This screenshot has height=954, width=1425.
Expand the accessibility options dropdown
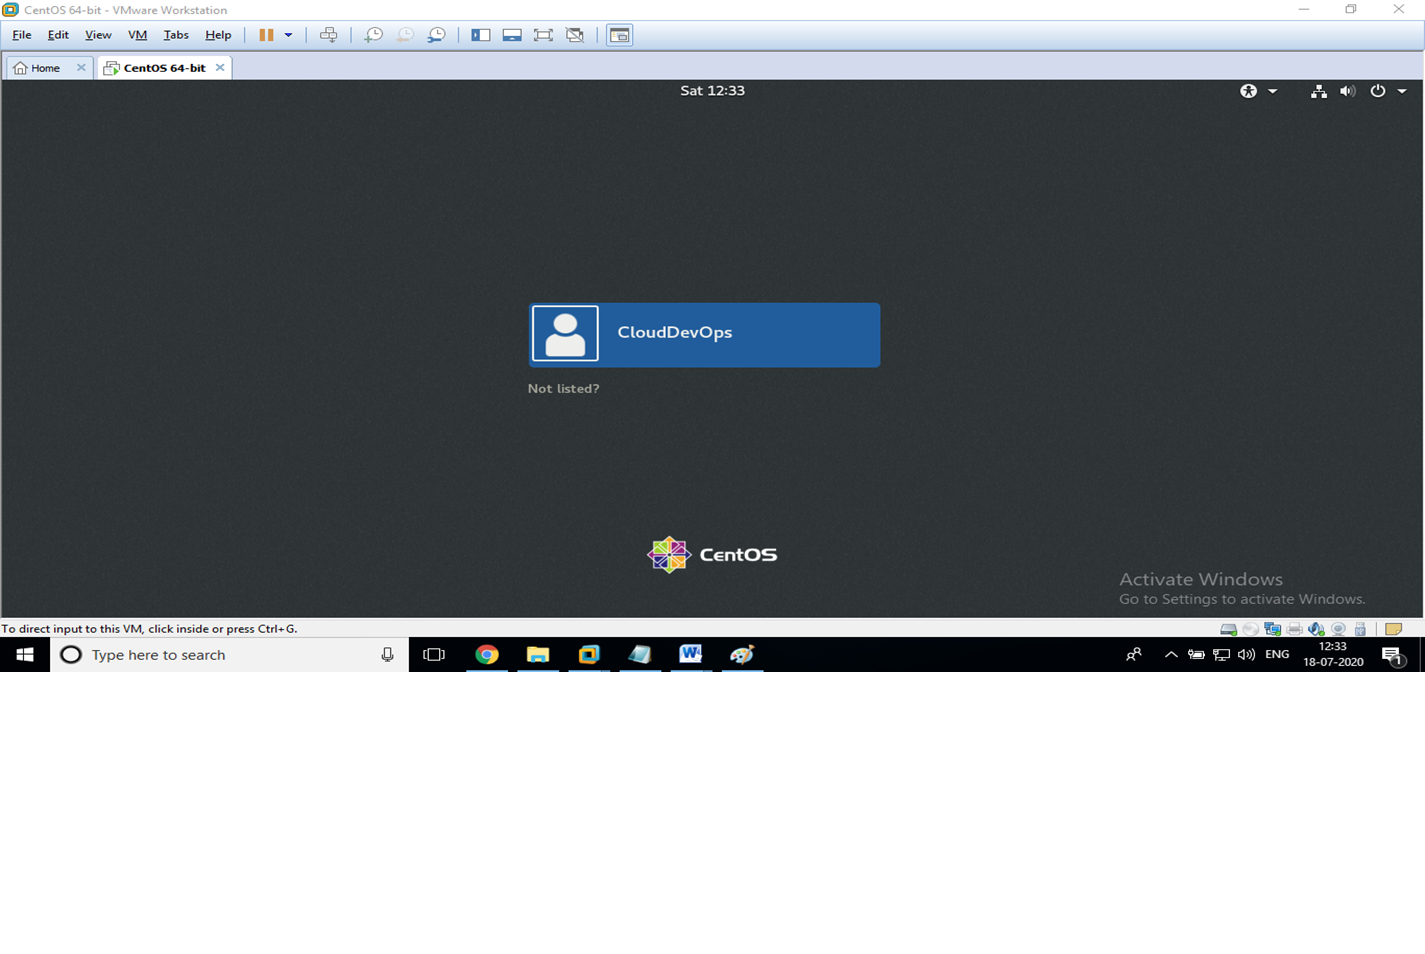1272,91
